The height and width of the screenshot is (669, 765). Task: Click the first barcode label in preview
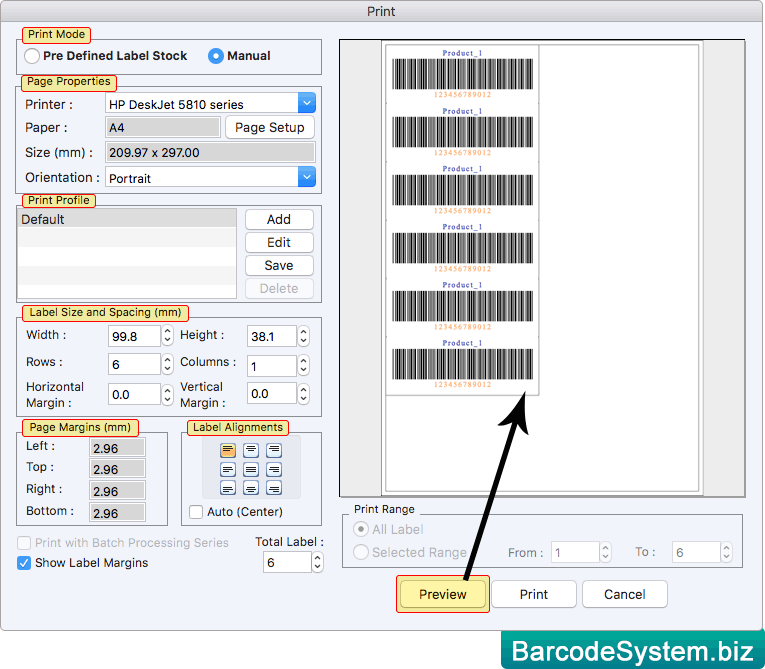462,74
